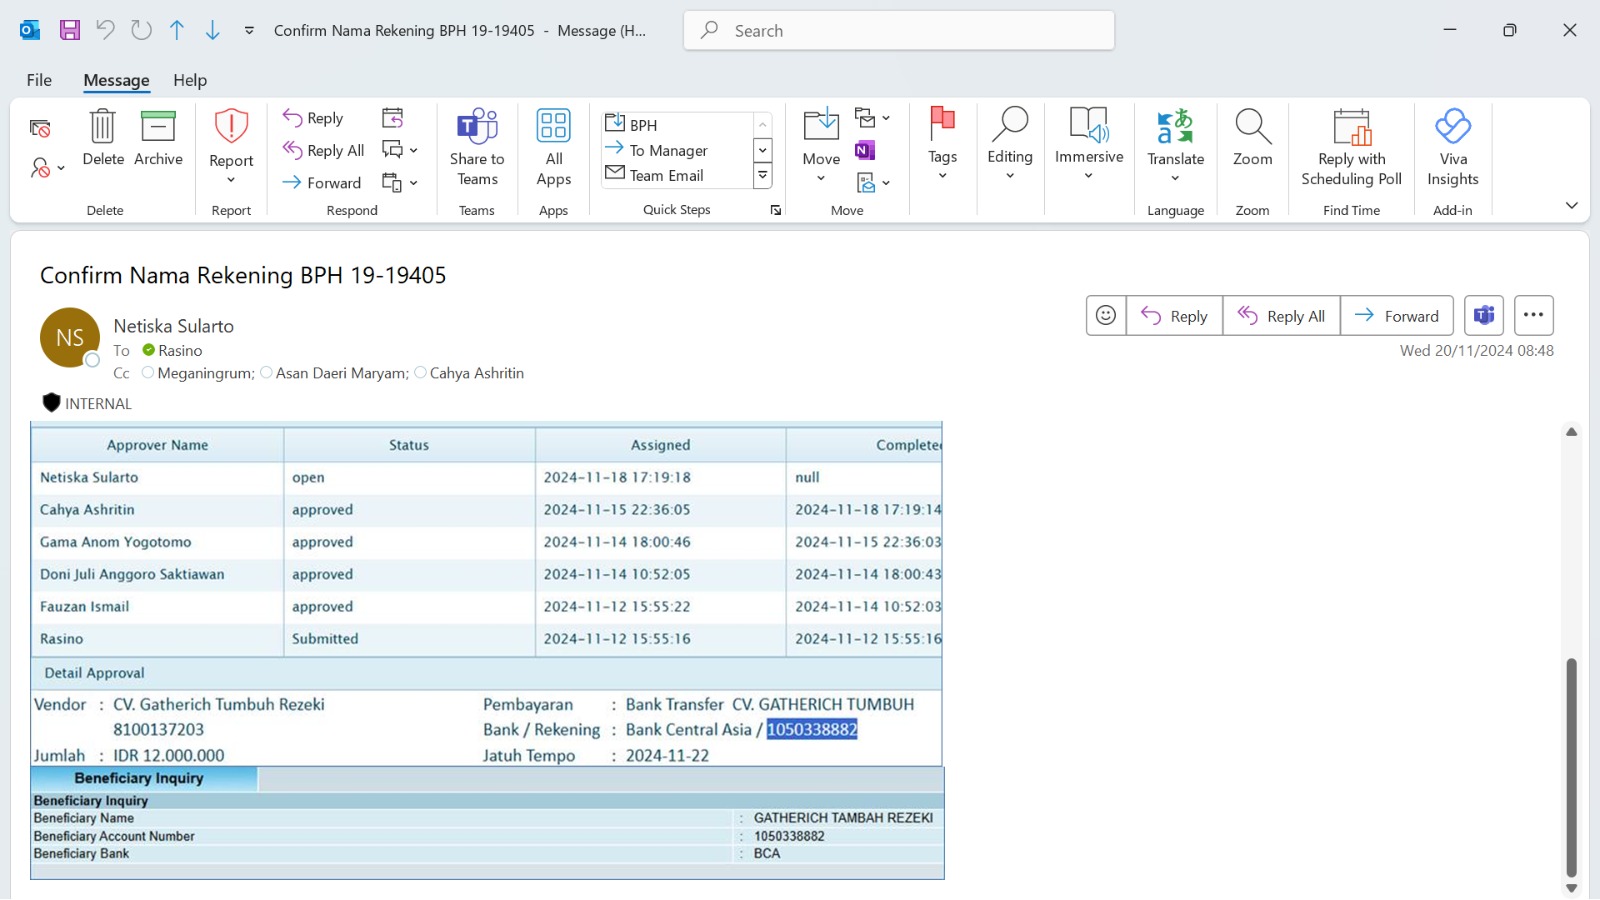Expand the Tags dropdown menu
This screenshot has width=1600, height=900.
pos(942,176)
